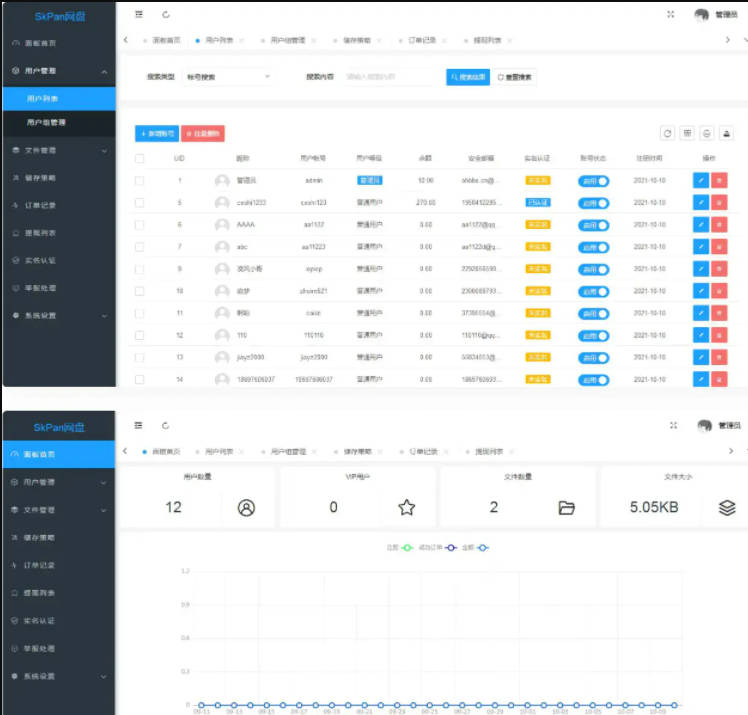Open 用户组管理 submenu item in sidebar
Viewport: 748px width, 715px height.
coord(59,123)
